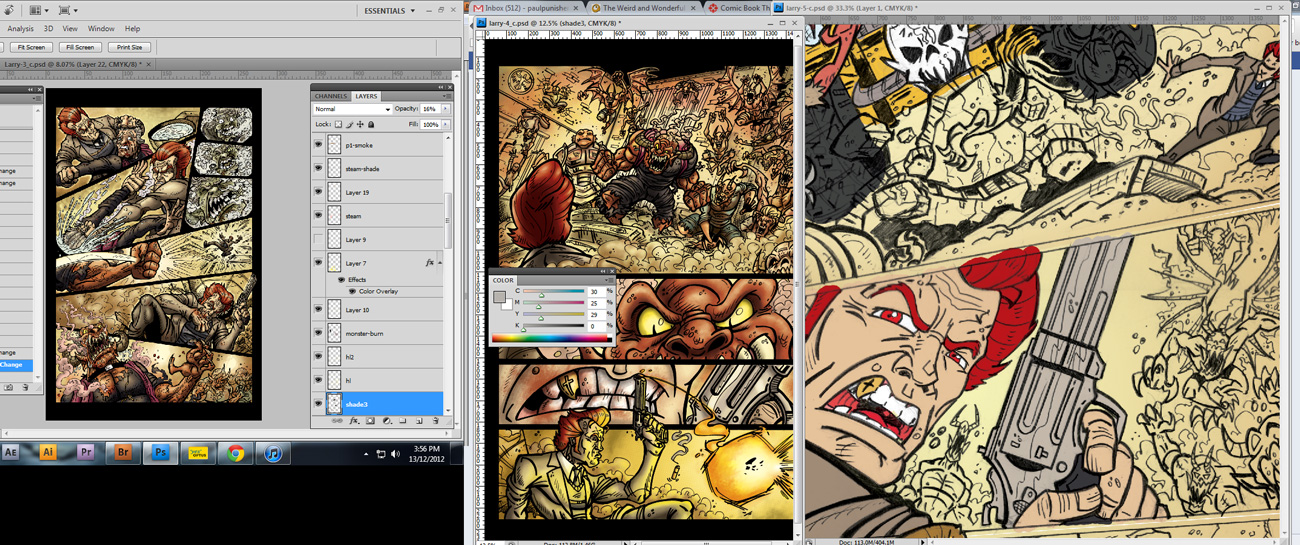Hide the monster-burn layer
1300x545 pixels.
318,333
